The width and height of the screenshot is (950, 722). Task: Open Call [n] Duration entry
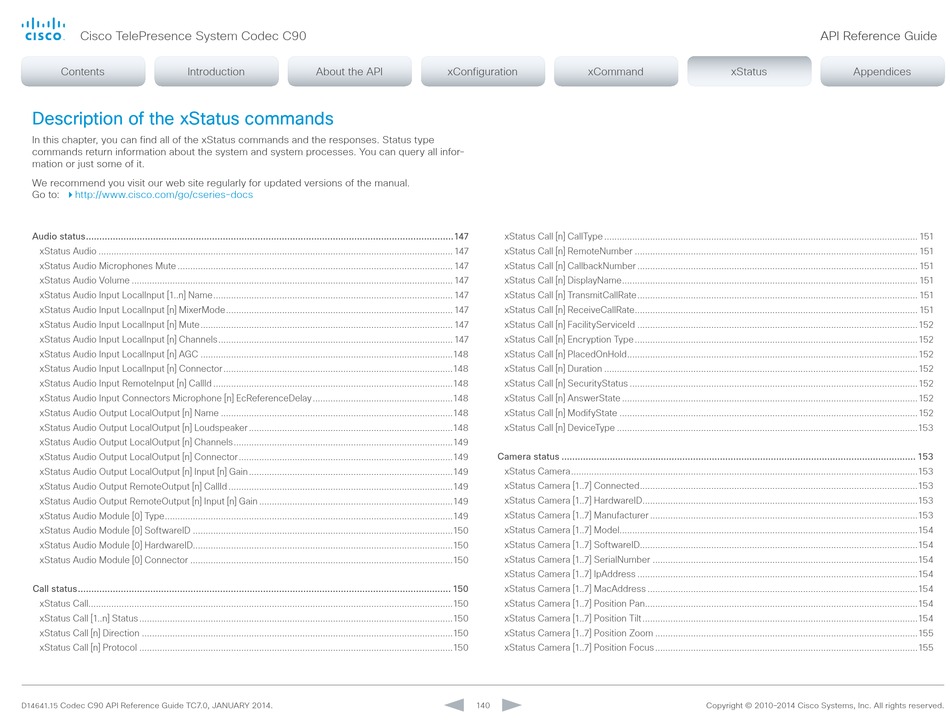pos(719,369)
